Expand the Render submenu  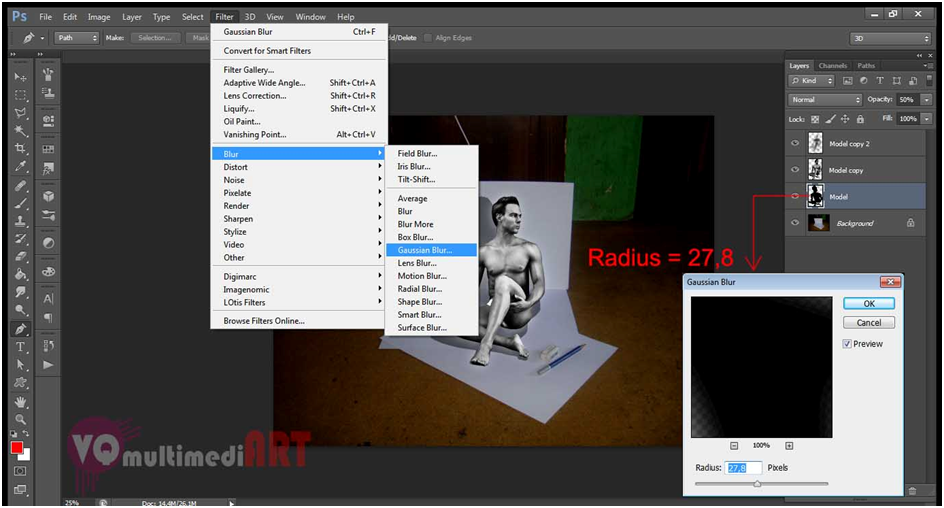pos(299,206)
